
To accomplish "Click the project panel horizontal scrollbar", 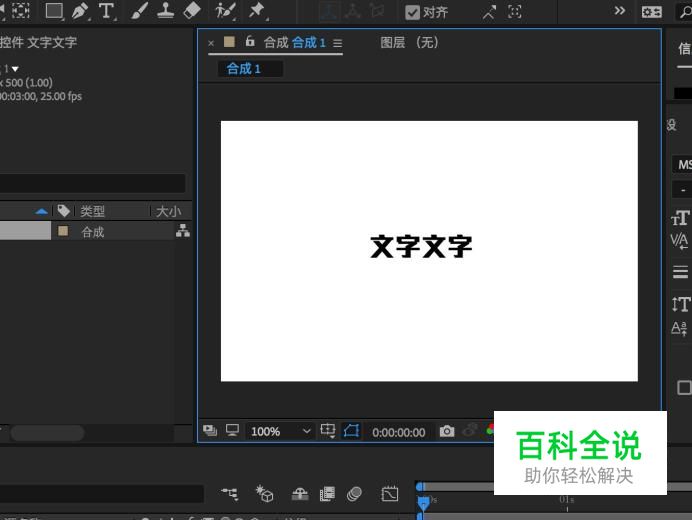I will point(48,433).
